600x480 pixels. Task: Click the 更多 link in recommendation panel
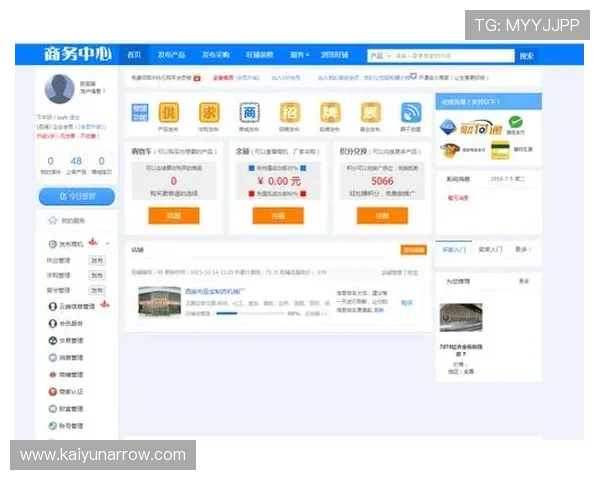pos(523,281)
